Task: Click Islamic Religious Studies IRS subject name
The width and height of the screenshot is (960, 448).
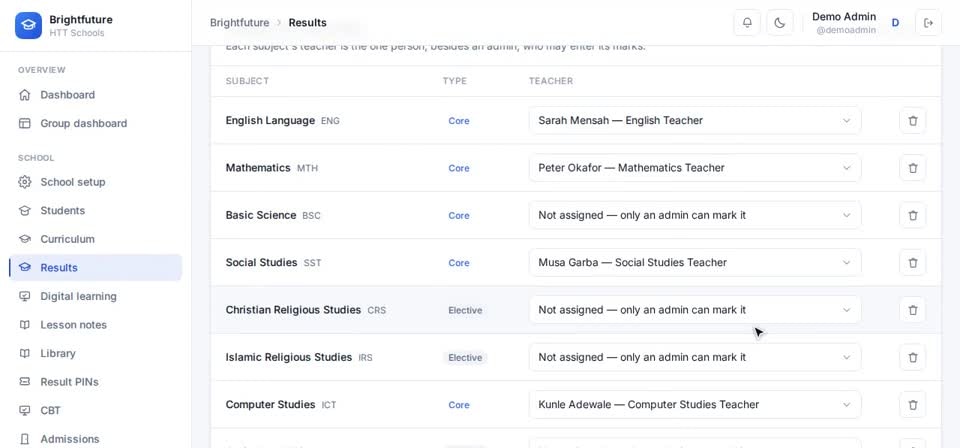Action: point(299,357)
